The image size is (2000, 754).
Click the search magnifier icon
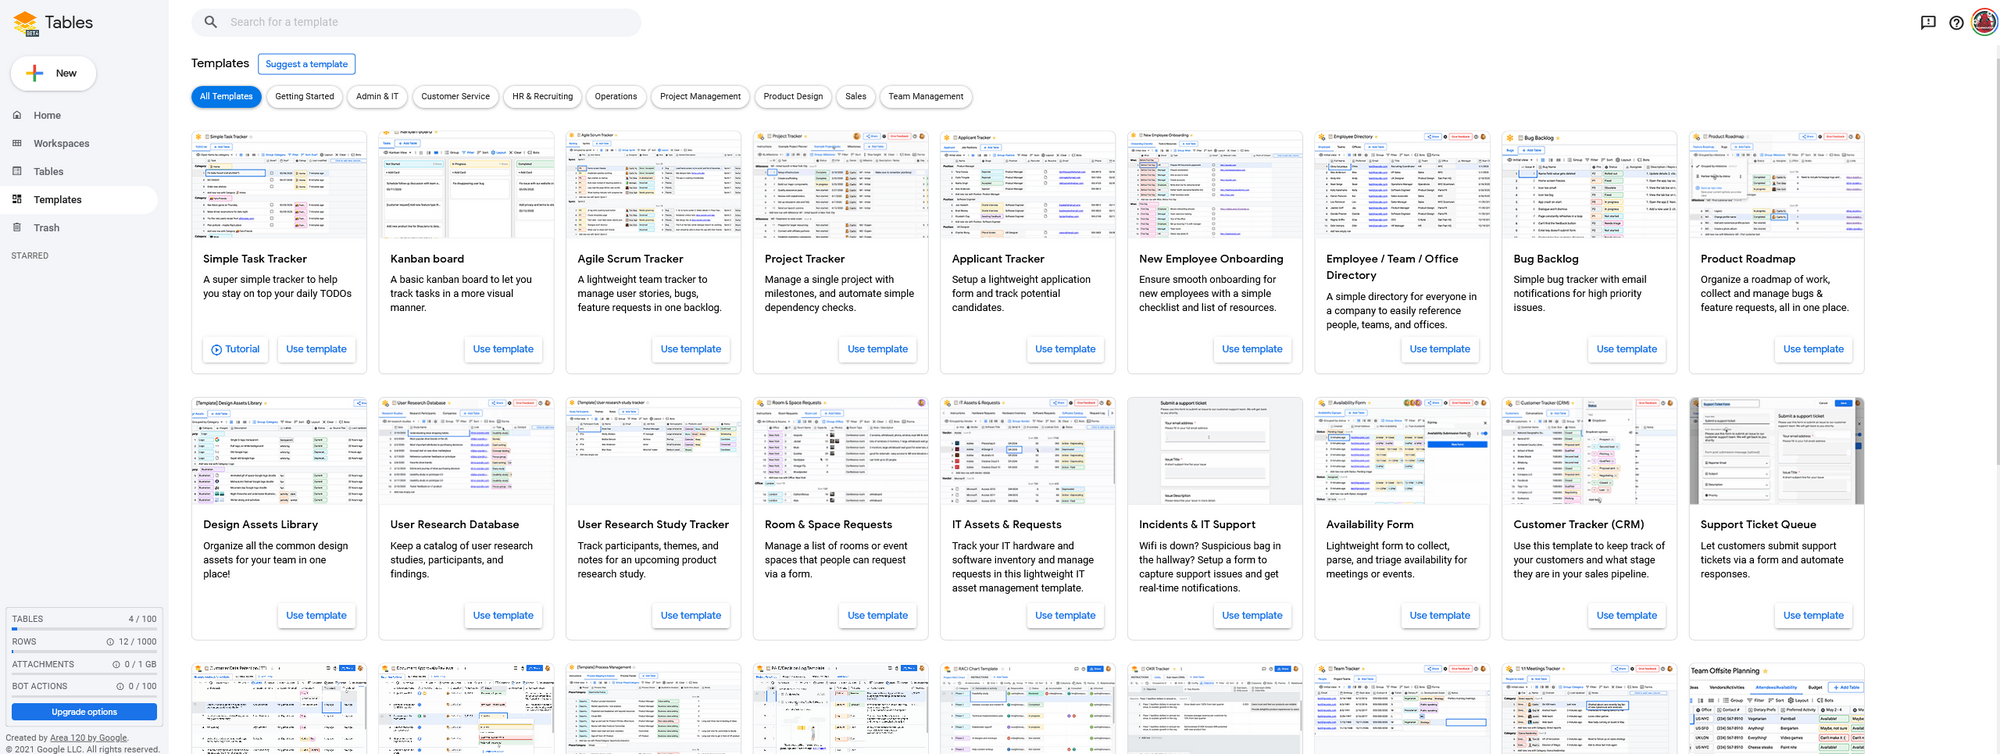210,22
